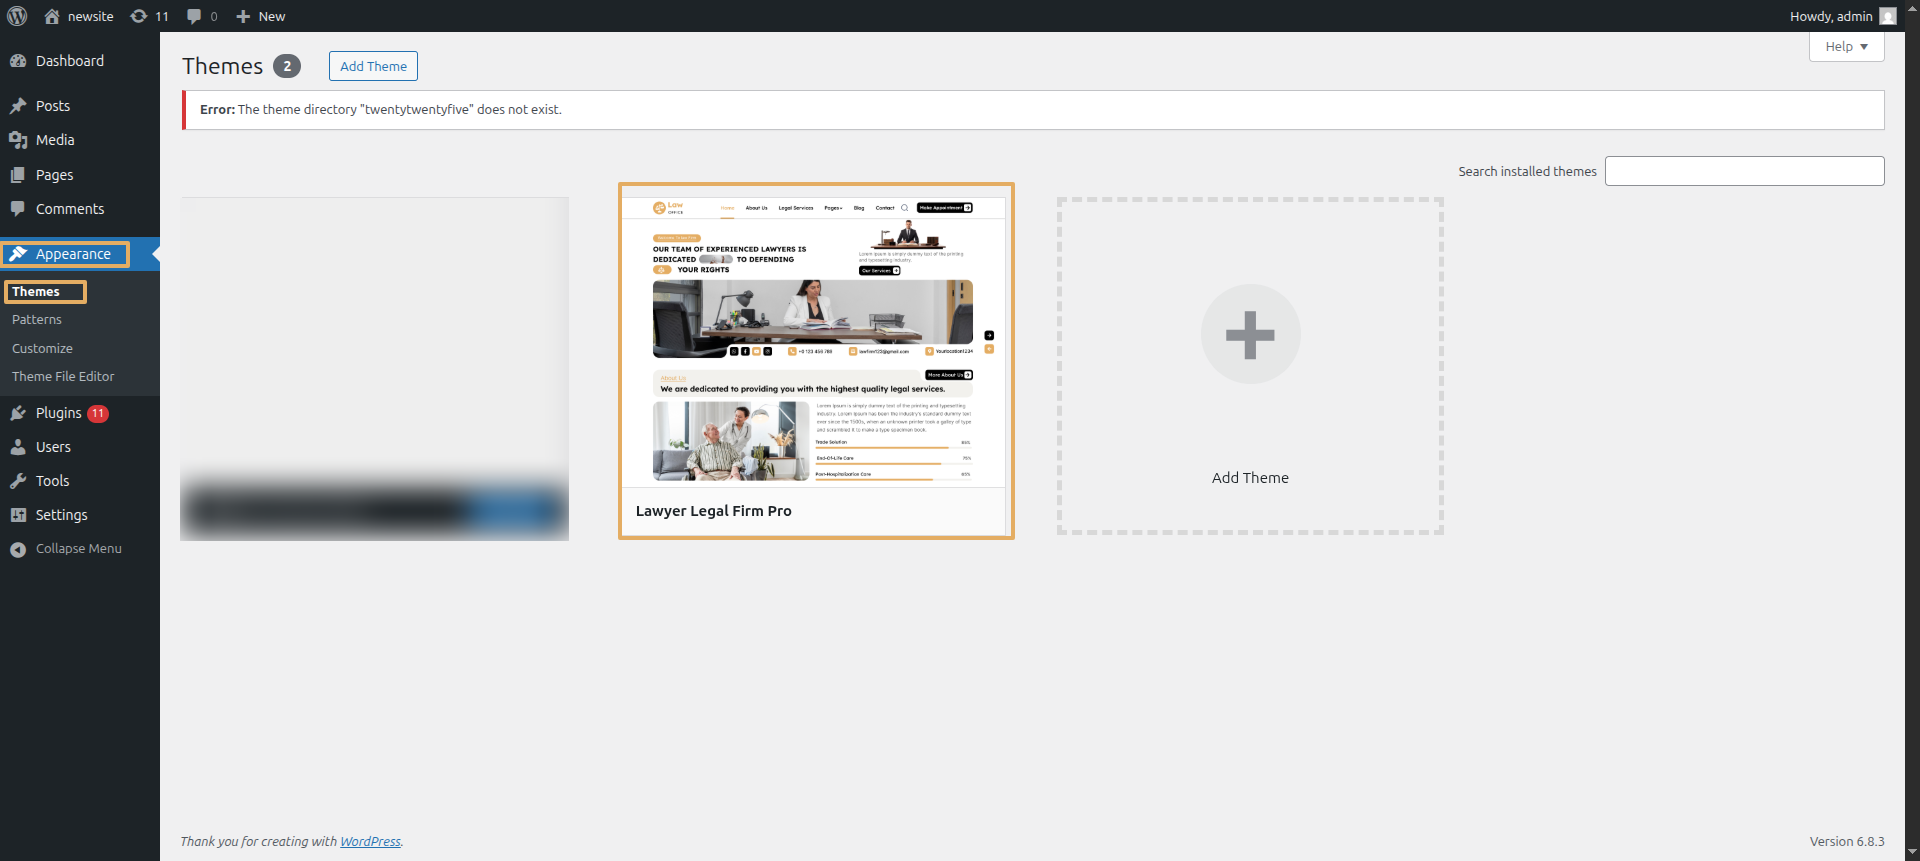
Task: Open the newsite home icon
Action: click(x=52, y=16)
